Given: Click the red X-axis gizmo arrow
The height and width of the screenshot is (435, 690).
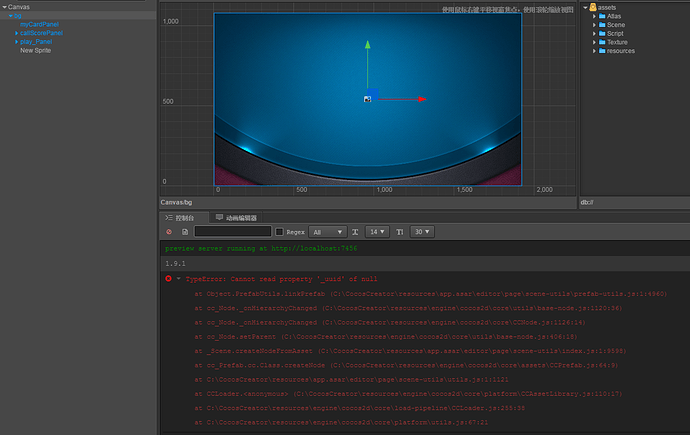Looking at the screenshot, I should pyautogui.click(x=422, y=99).
